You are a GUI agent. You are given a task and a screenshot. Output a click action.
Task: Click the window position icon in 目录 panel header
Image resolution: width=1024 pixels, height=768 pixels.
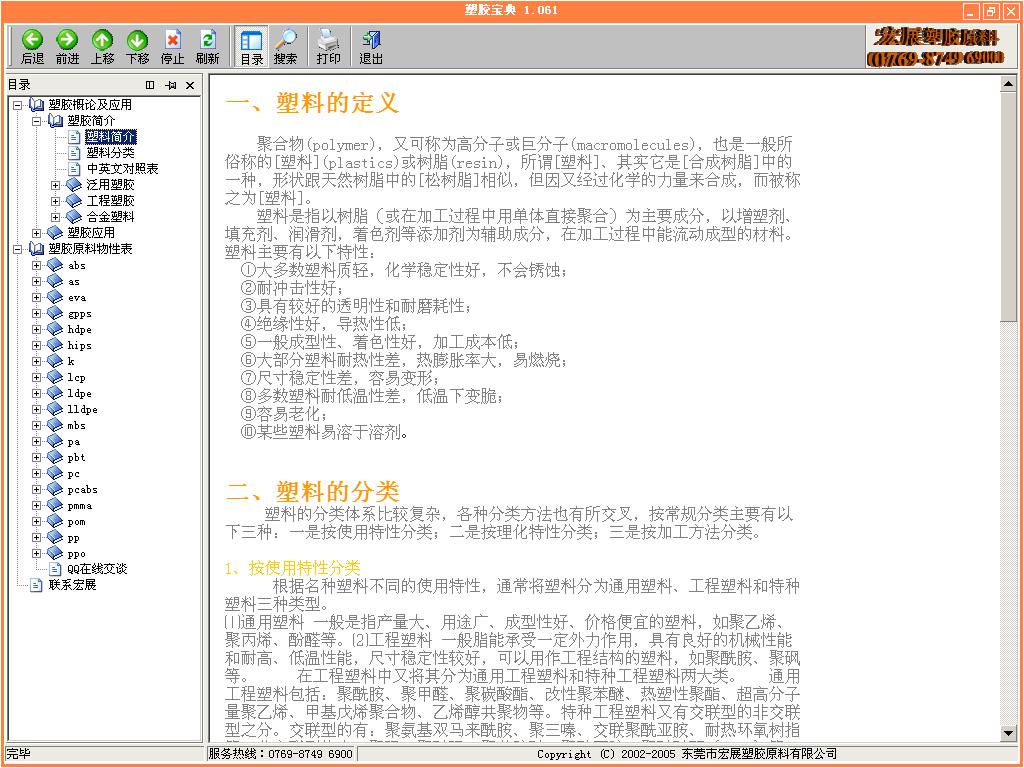150,85
